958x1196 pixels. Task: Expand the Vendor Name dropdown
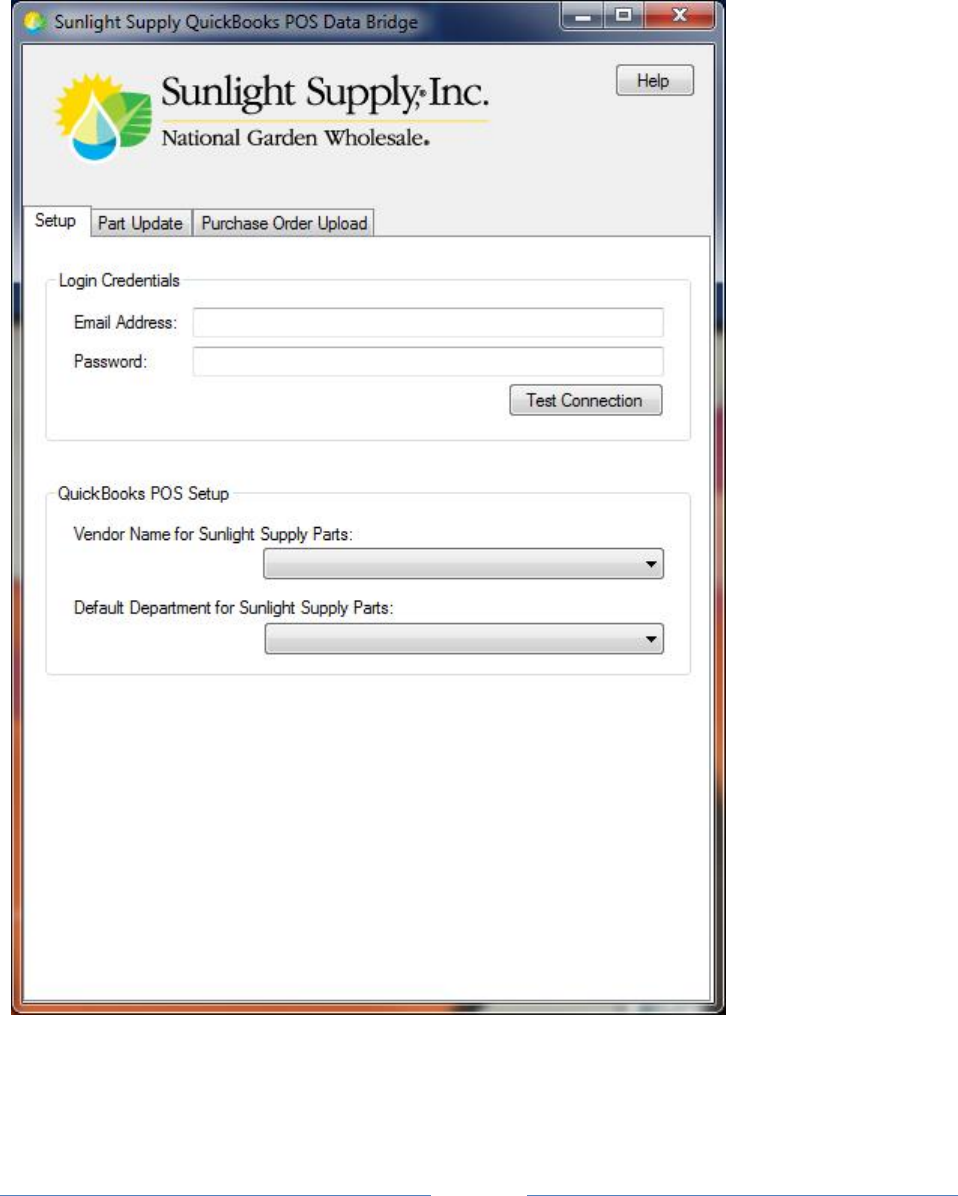(x=464, y=564)
